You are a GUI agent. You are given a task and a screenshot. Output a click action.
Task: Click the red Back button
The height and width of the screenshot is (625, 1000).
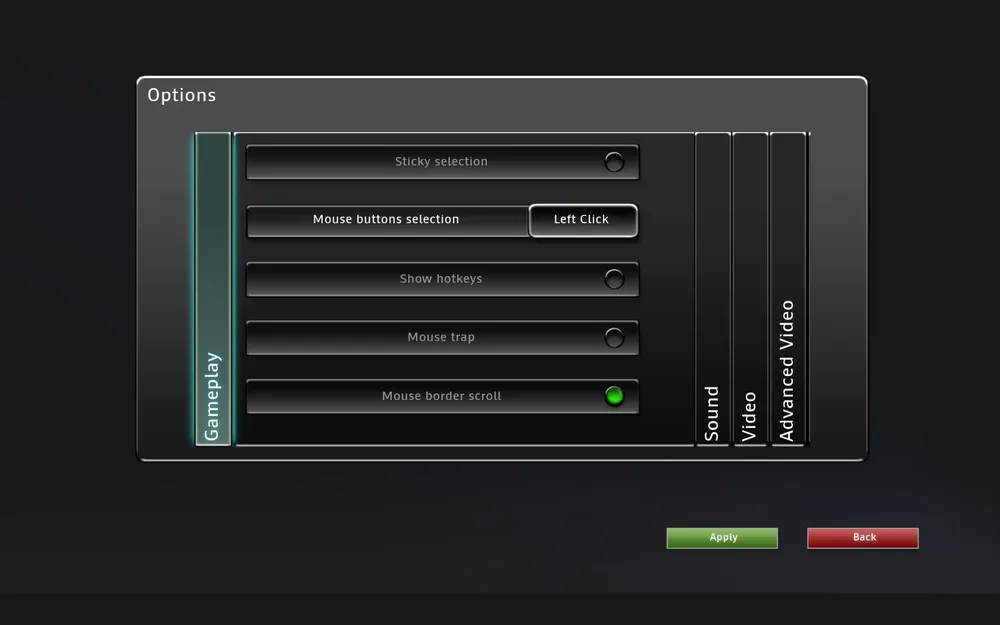pos(863,538)
